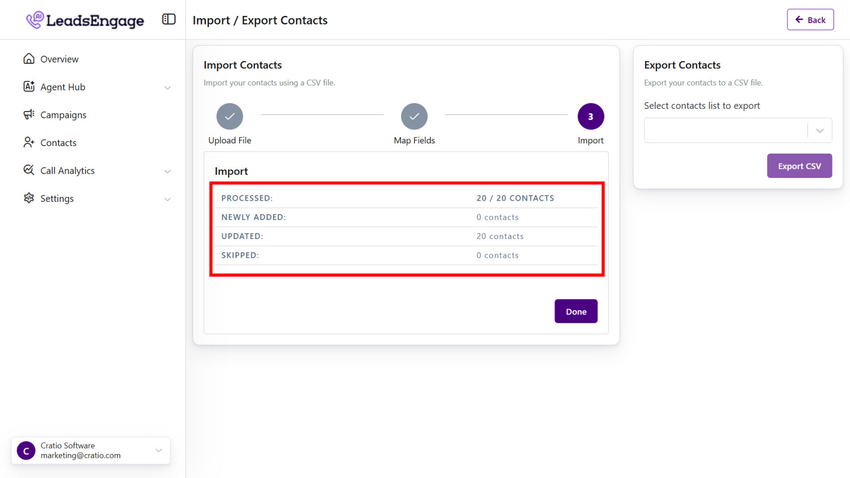Viewport: 850px width, 478px height.
Task: Open the contacts list export dropdown
Action: tap(737, 130)
